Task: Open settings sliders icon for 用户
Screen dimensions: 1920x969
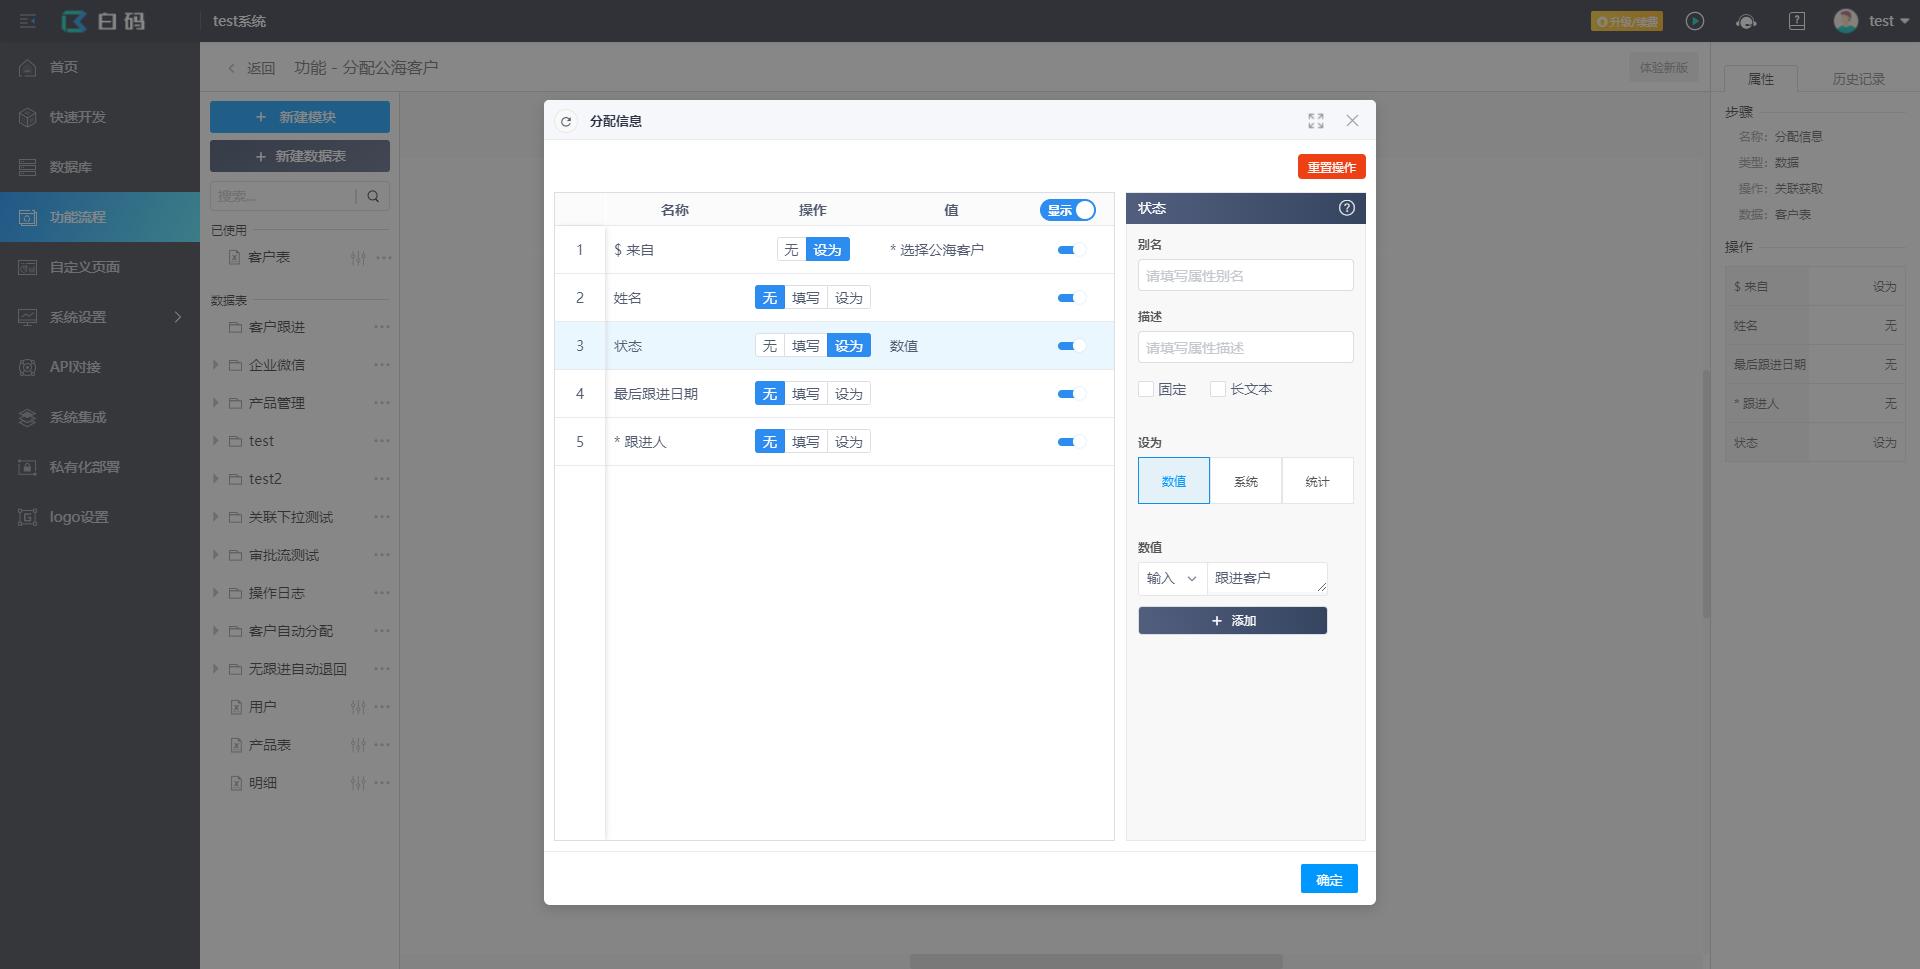Action: (358, 707)
